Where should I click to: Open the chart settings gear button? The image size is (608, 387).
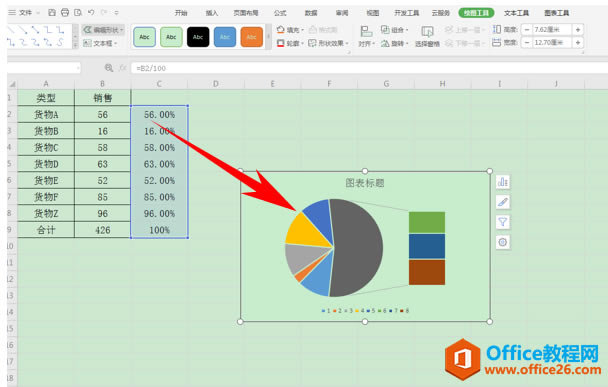click(503, 242)
